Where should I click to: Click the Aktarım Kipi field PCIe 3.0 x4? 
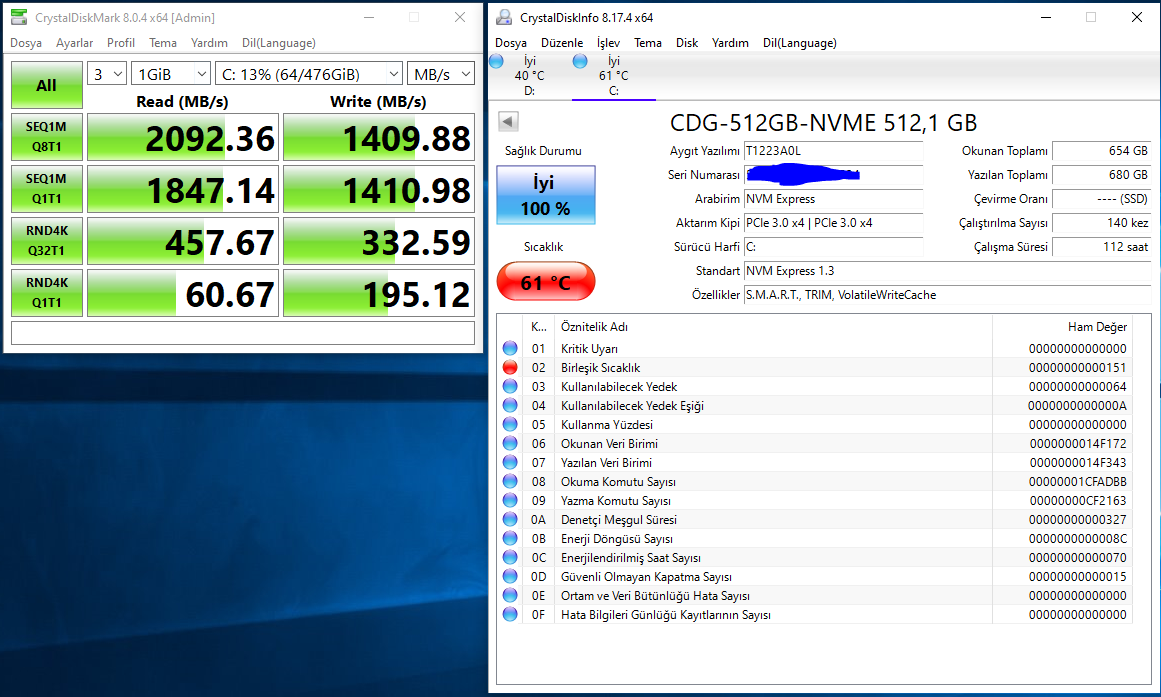(834, 223)
